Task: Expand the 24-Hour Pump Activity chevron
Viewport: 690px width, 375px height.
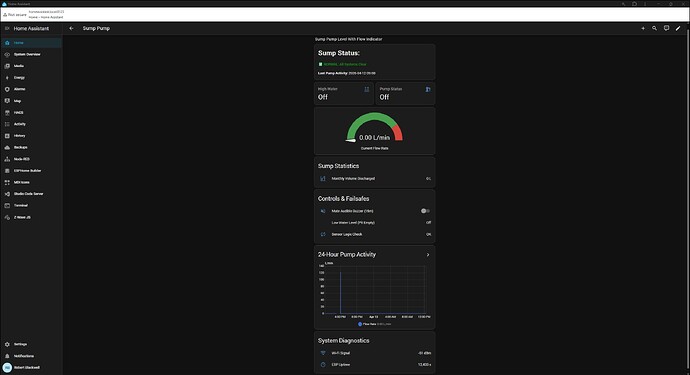Action: (x=428, y=255)
